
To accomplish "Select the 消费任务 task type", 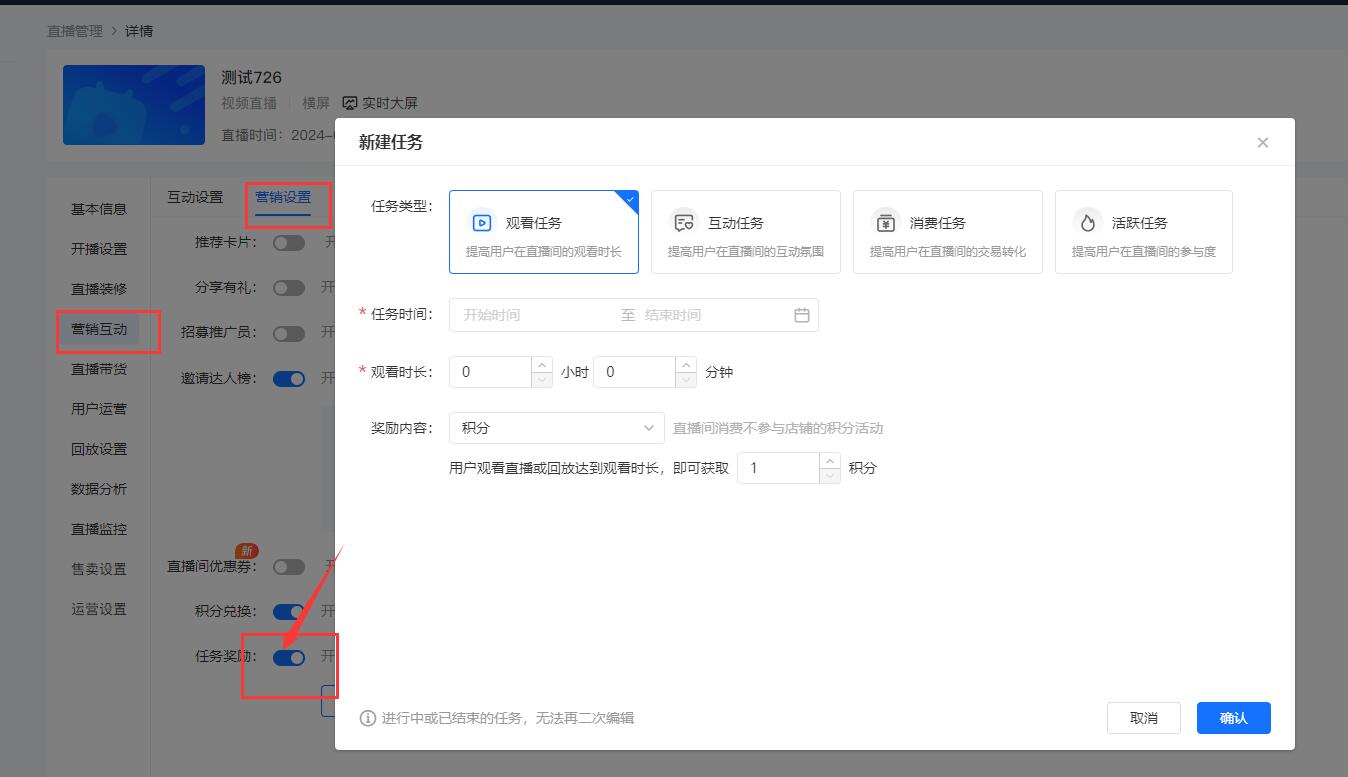I will point(947,231).
